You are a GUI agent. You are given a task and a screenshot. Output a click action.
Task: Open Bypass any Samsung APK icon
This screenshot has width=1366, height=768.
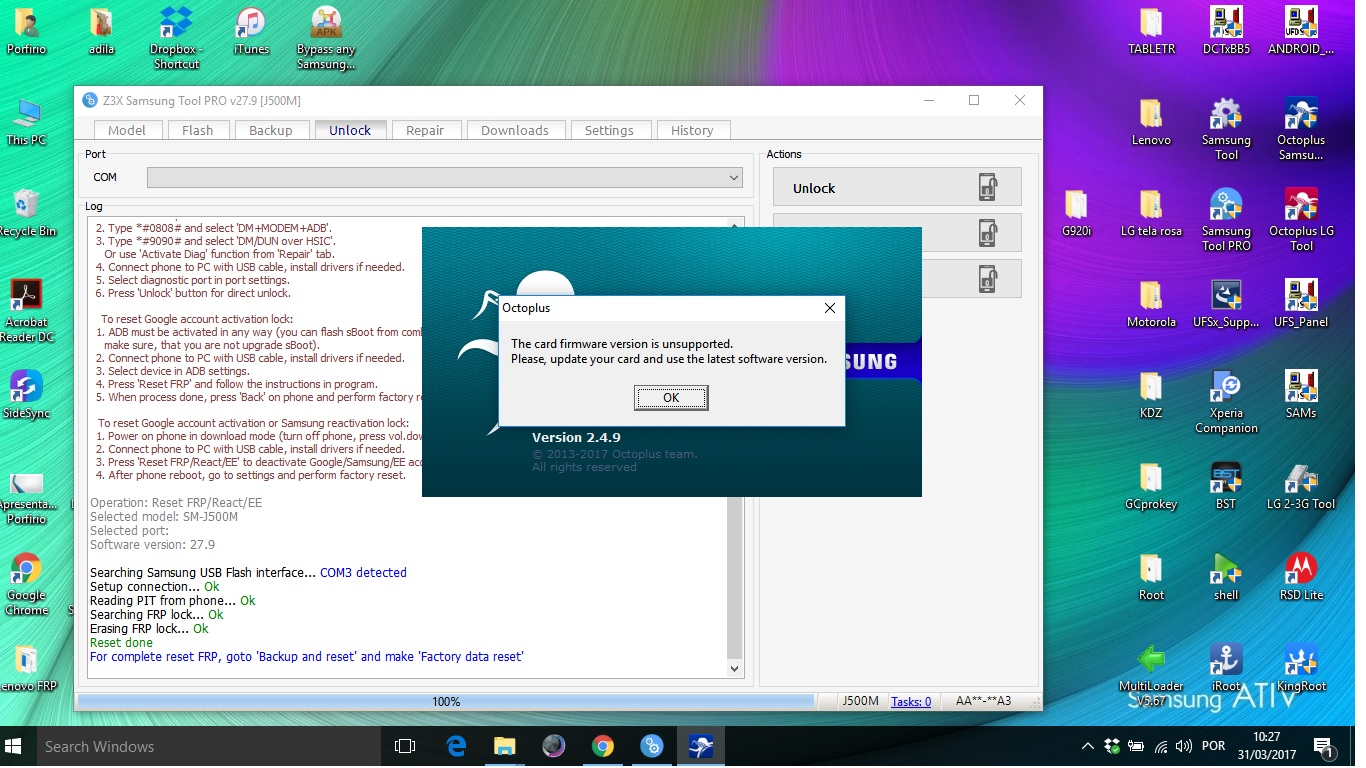pyautogui.click(x=326, y=38)
